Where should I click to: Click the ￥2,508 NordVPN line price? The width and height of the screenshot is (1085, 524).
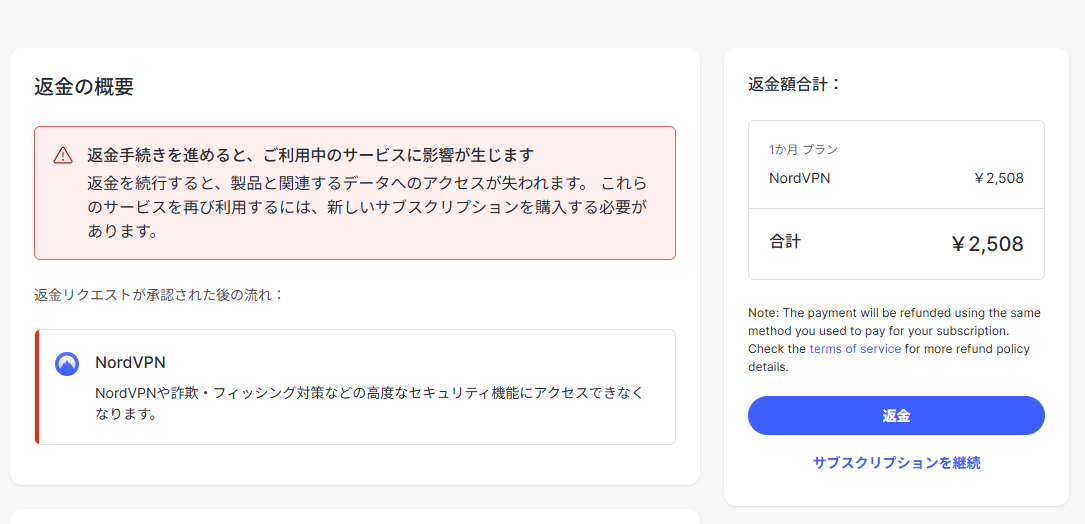998,178
